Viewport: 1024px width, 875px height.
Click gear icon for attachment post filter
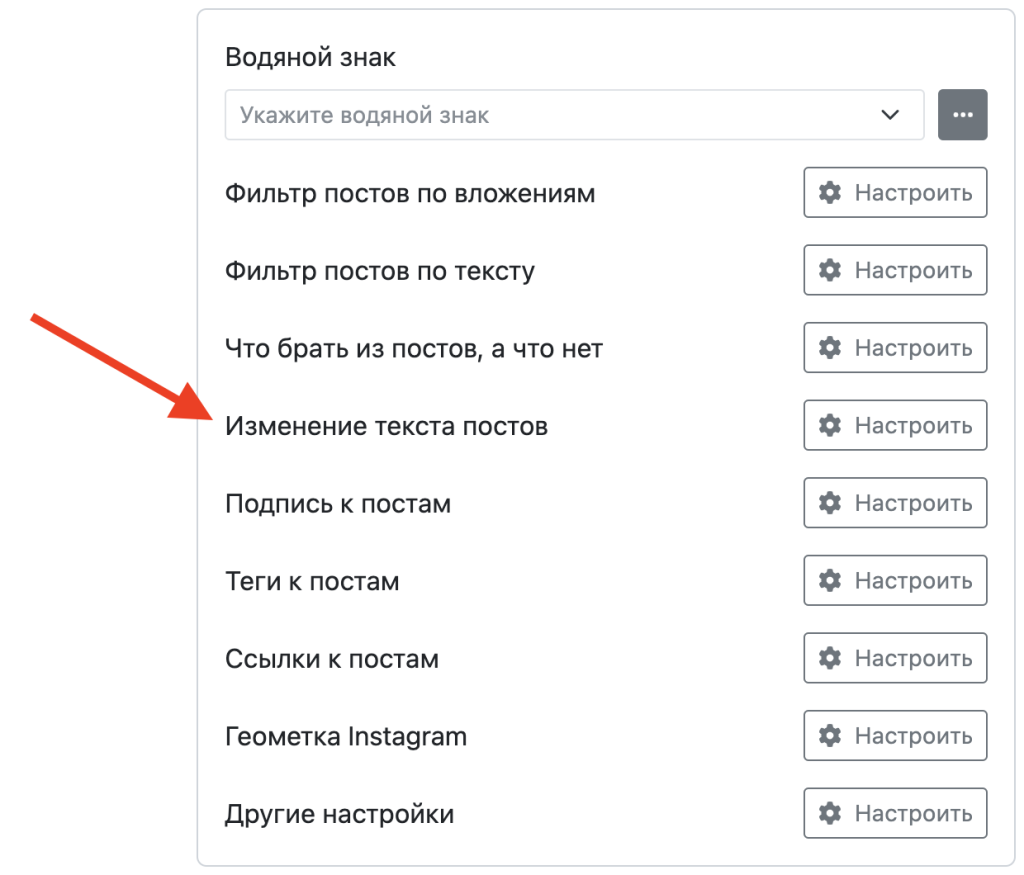pos(830,193)
